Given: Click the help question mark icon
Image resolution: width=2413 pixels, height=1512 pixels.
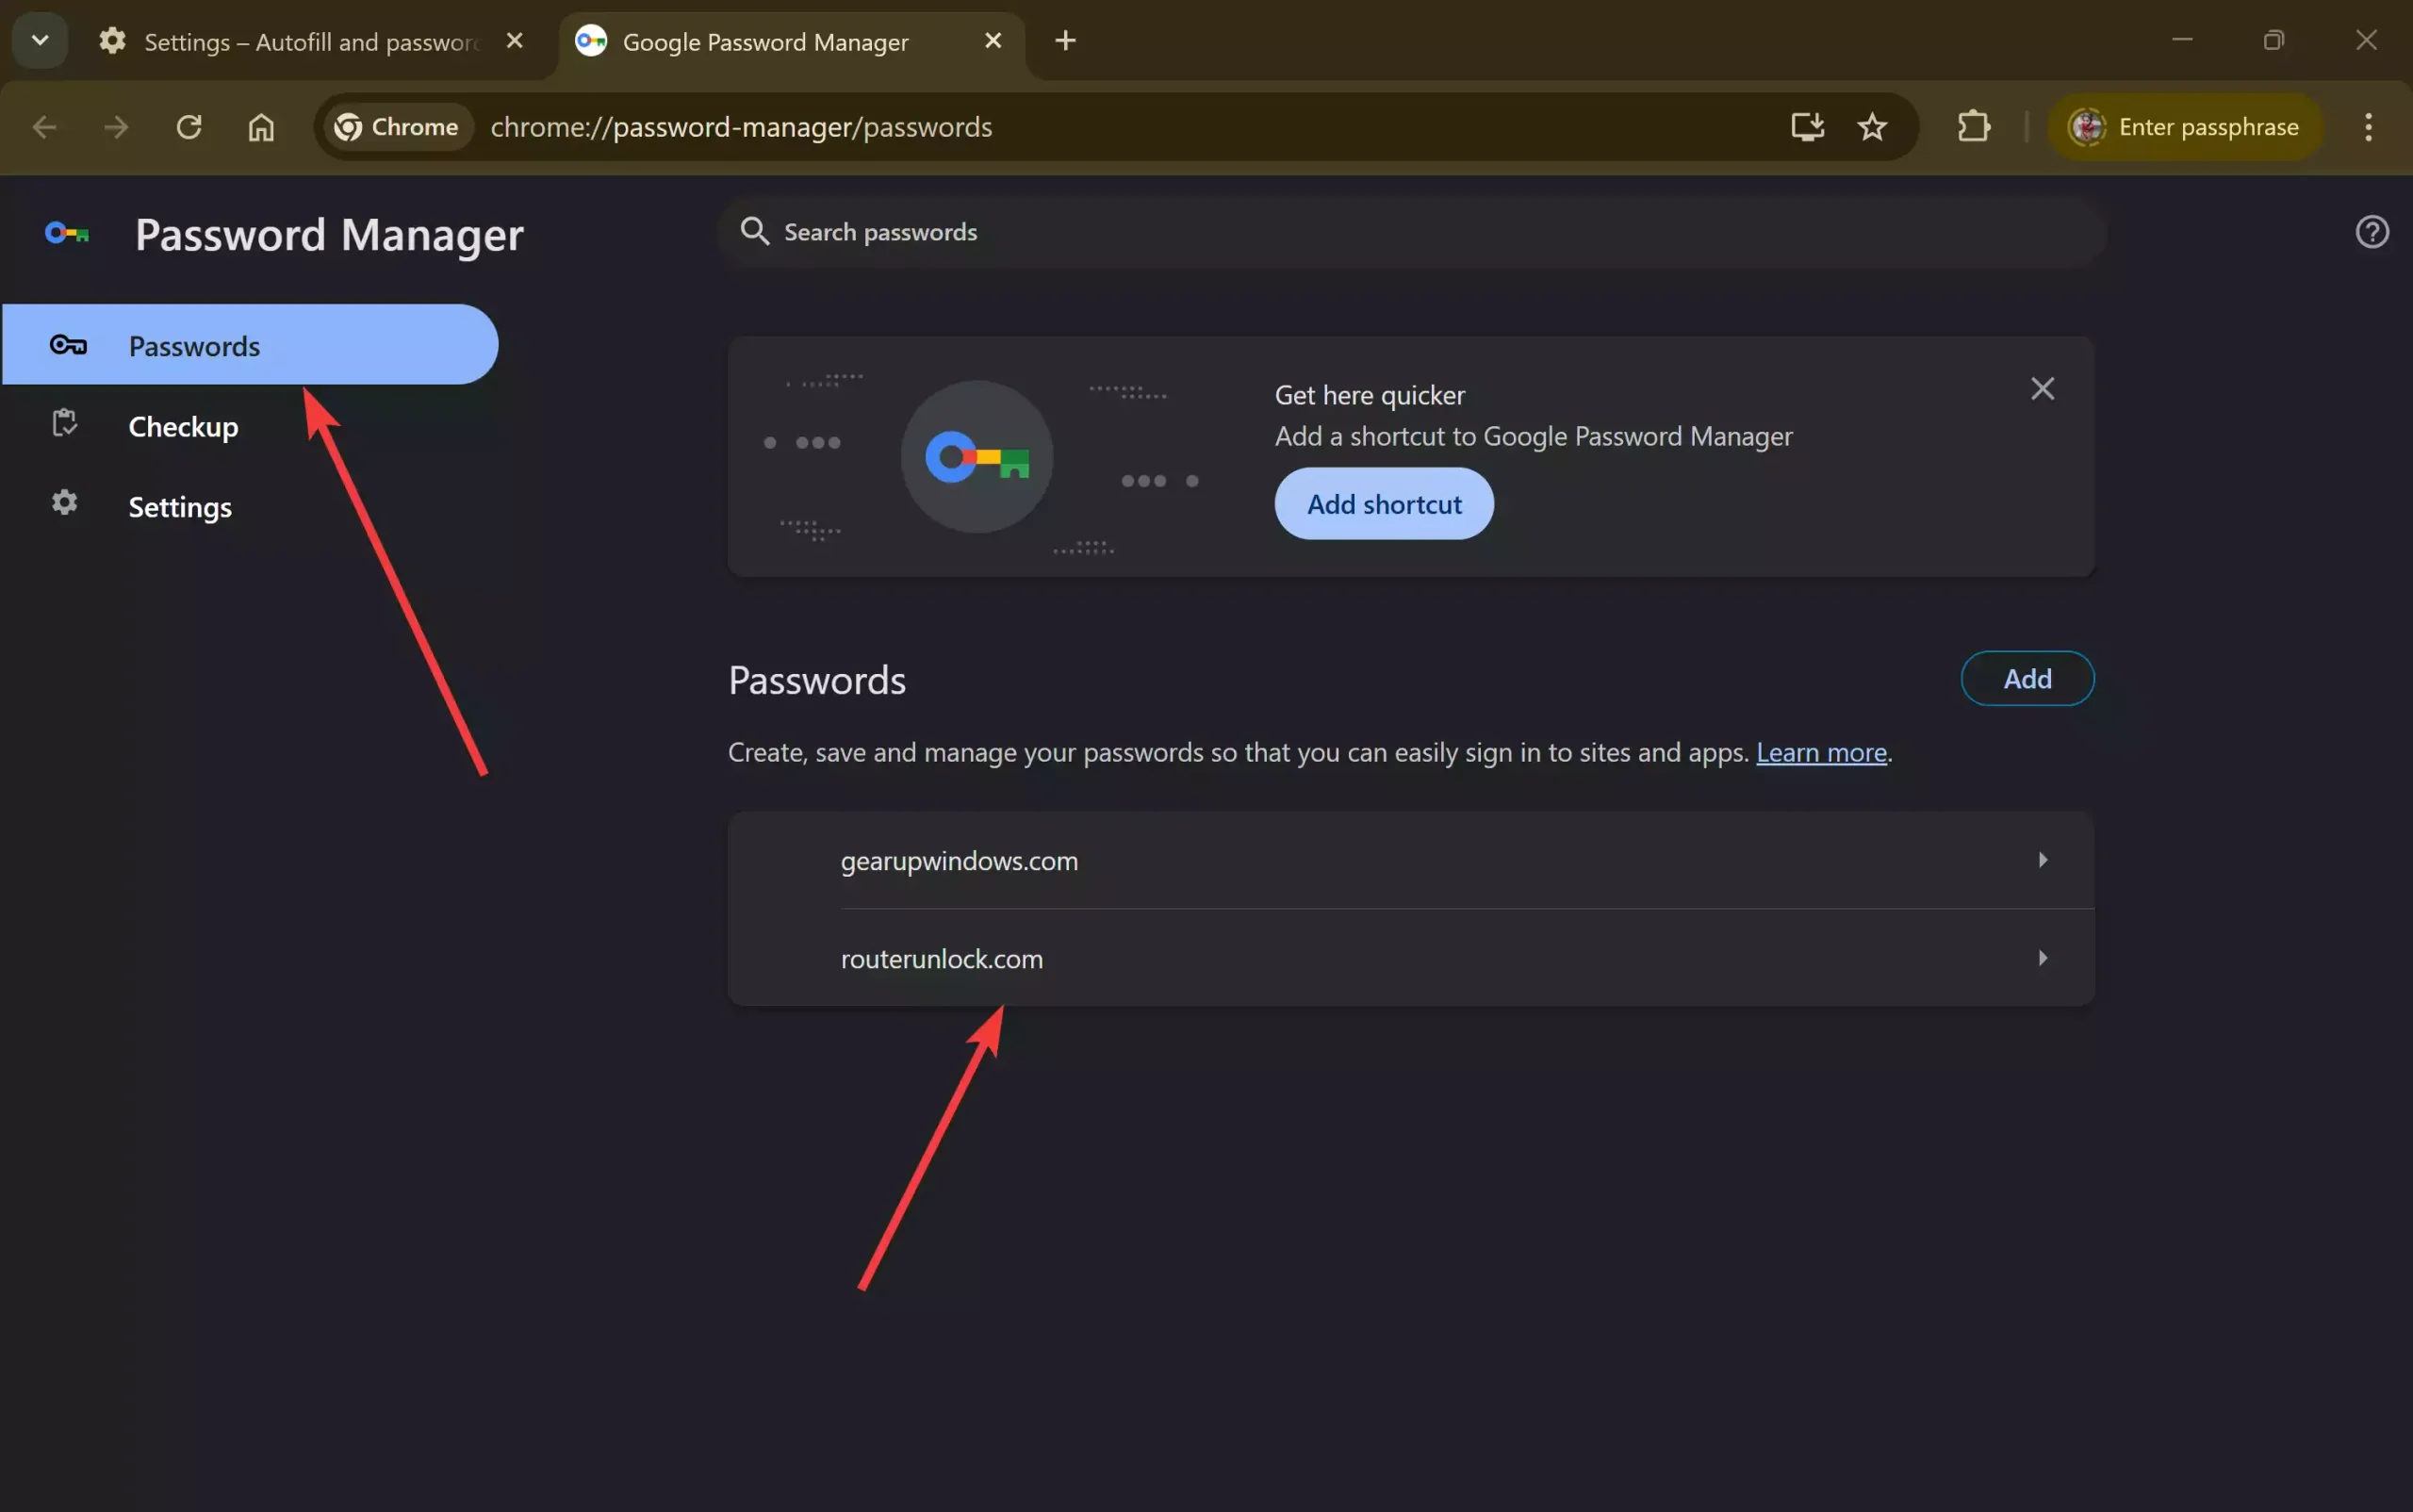Looking at the screenshot, I should (2371, 231).
